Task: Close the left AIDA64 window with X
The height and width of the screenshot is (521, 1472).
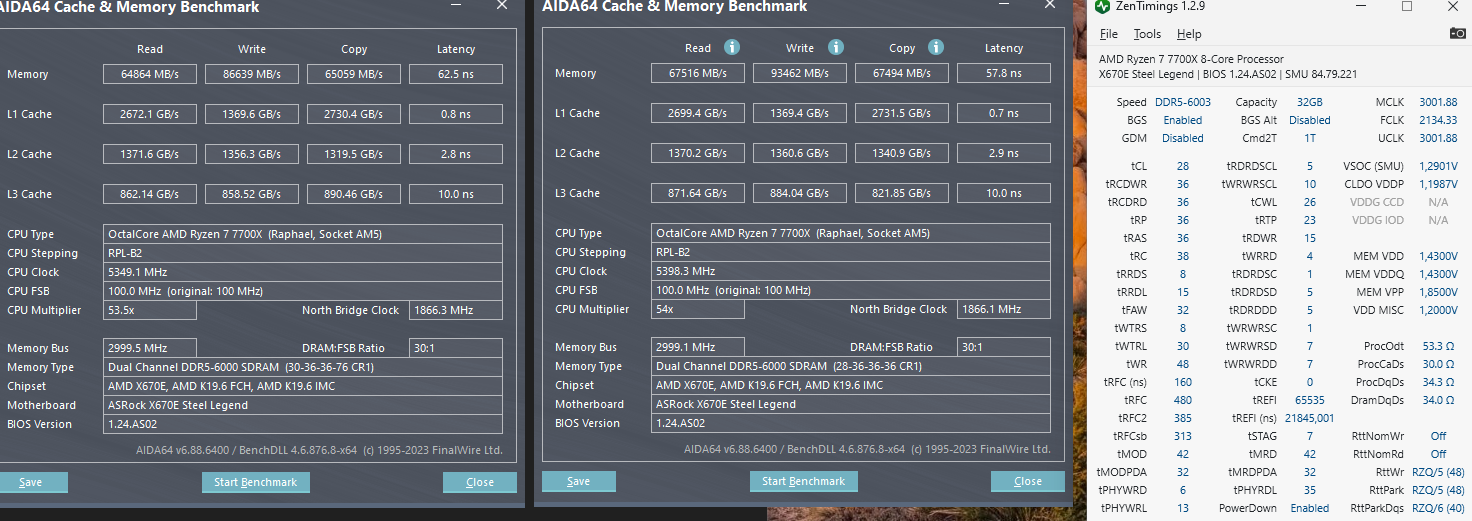Action: click(501, 5)
